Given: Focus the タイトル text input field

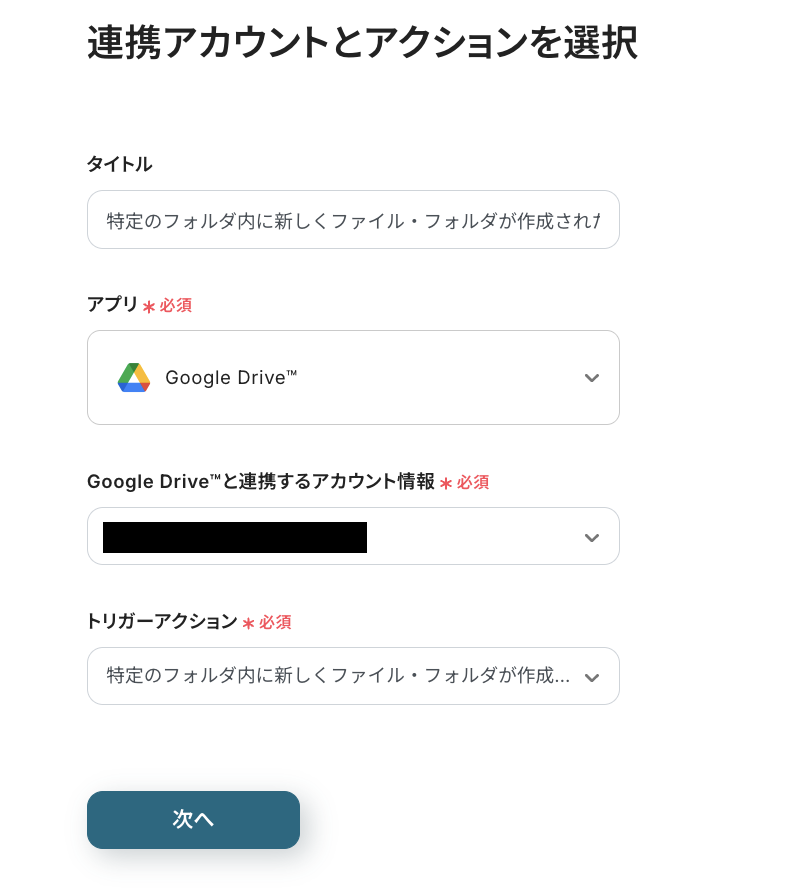Looking at the screenshot, I should click(x=353, y=220).
